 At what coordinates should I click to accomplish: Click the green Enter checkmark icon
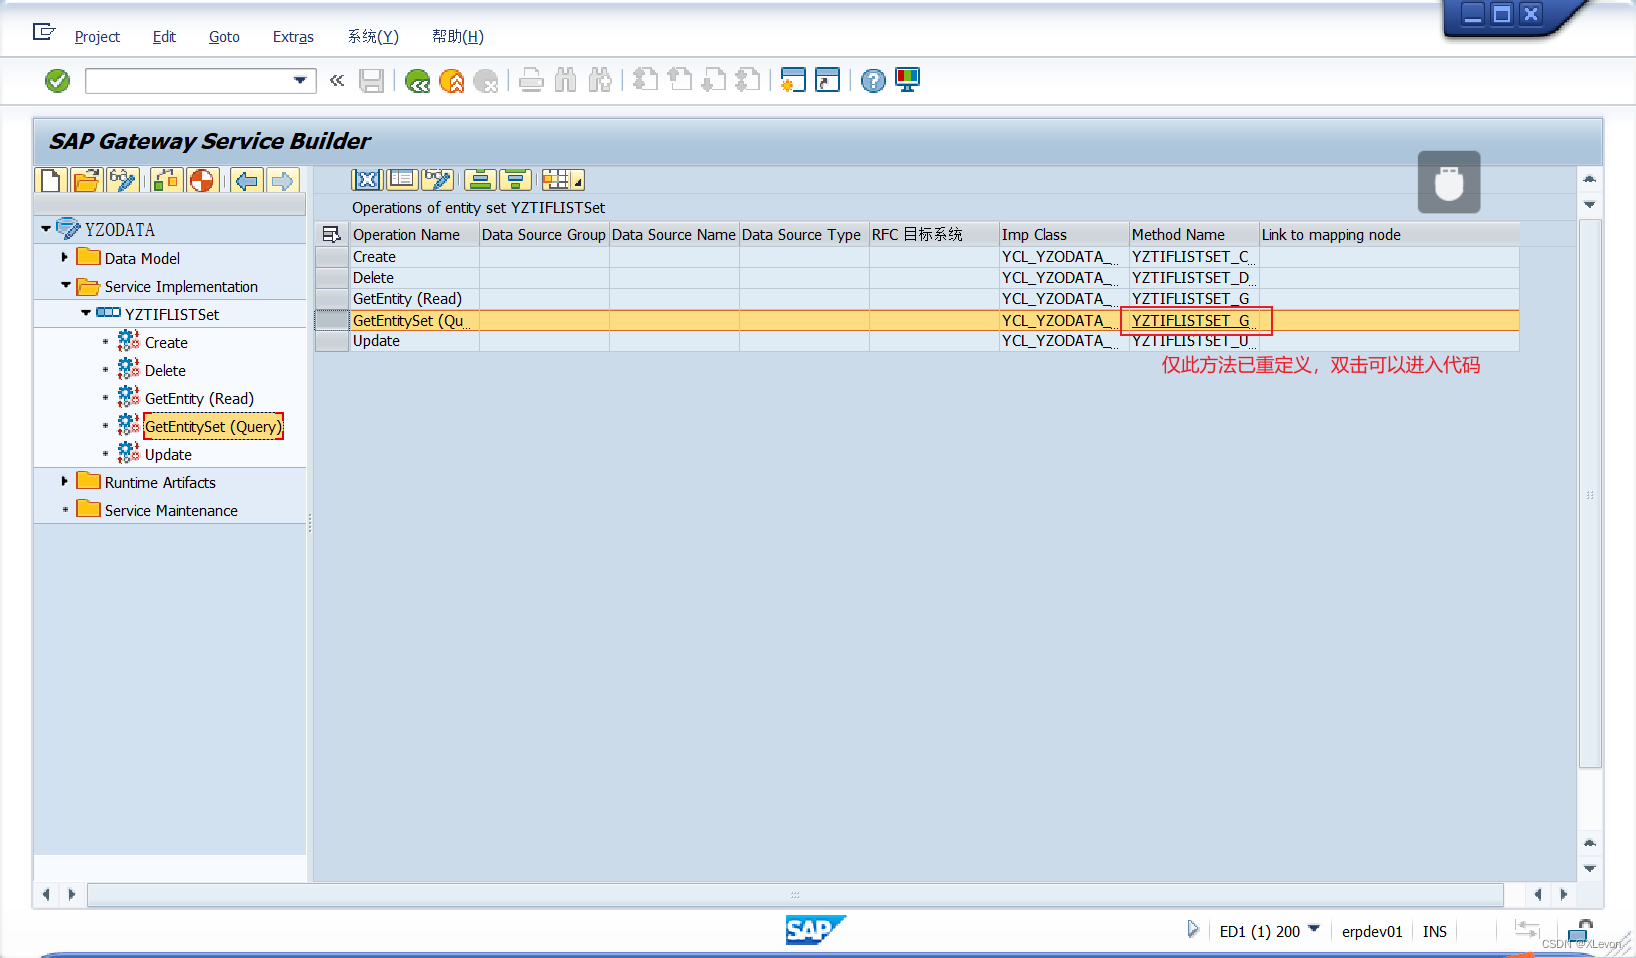point(58,81)
